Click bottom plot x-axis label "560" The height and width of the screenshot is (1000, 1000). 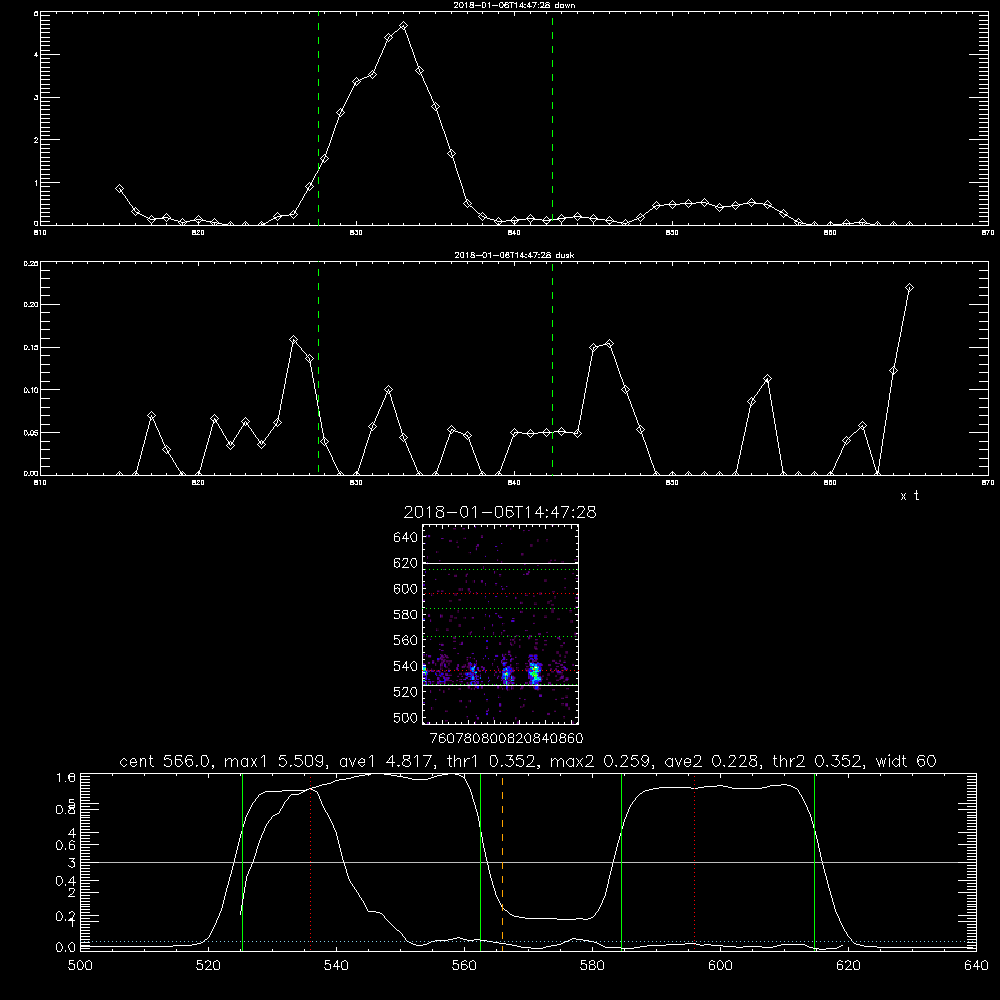coord(464,966)
